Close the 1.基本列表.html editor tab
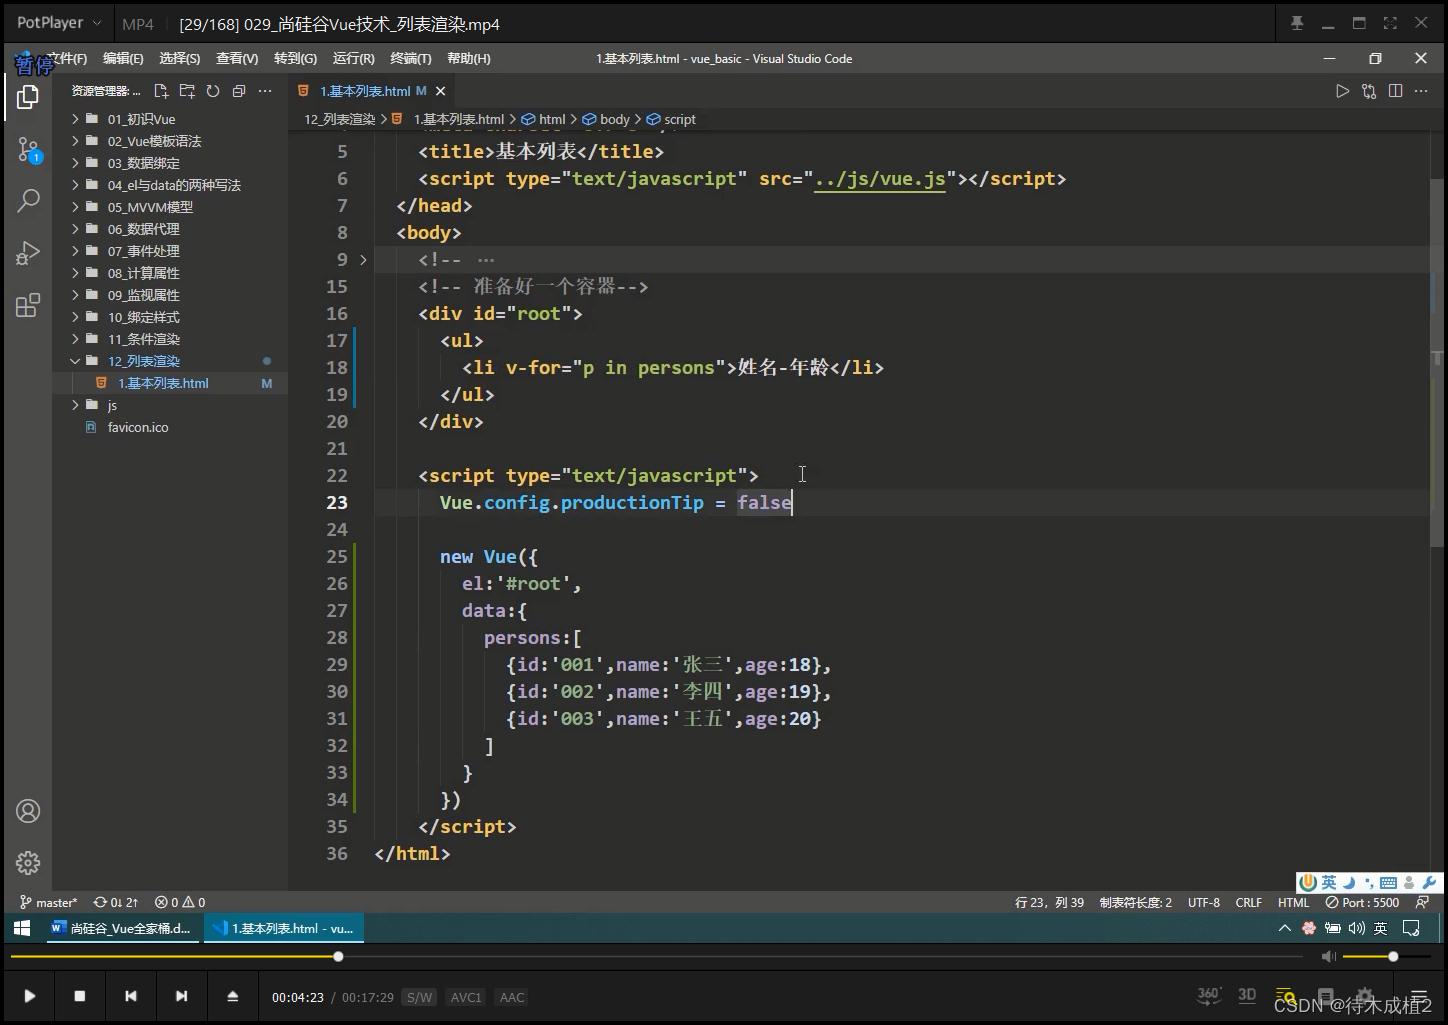Image resolution: width=1448 pixels, height=1025 pixels. (x=441, y=91)
